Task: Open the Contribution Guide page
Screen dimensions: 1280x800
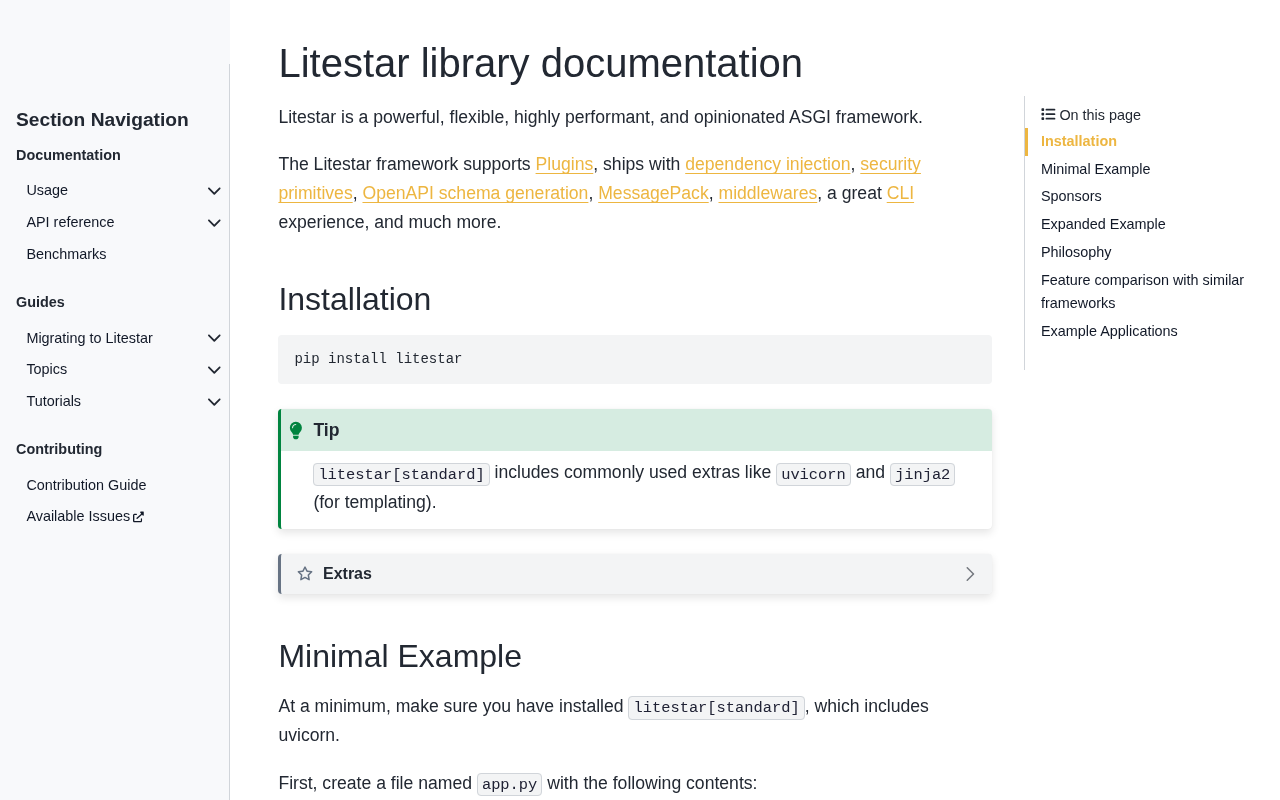Action: point(86,485)
